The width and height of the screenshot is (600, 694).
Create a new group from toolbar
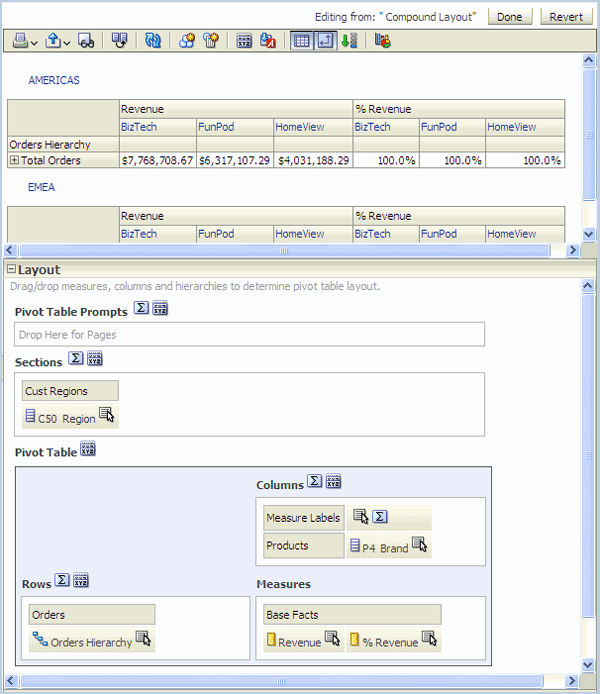pyautogui.click(x=187, y=41)
